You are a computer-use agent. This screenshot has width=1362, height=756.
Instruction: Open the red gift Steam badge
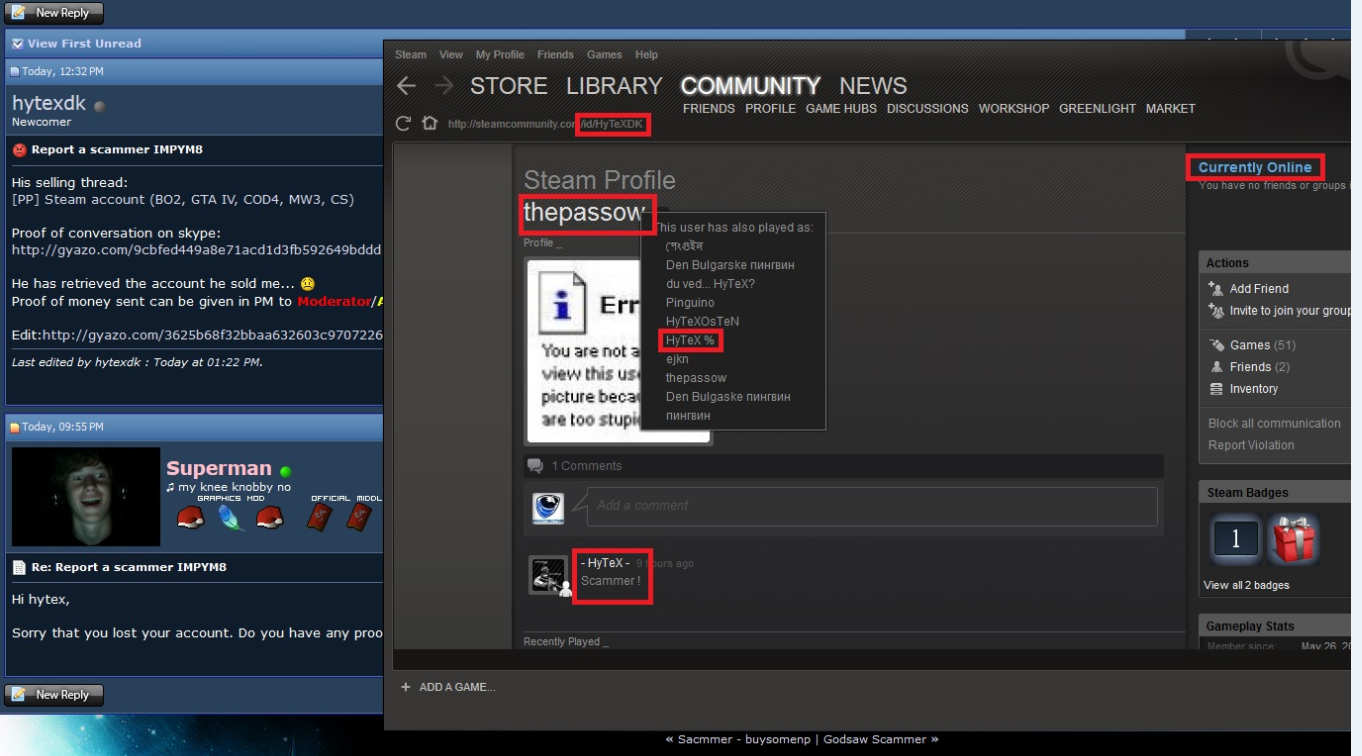pyautogui.click(x=1294, y=540)
